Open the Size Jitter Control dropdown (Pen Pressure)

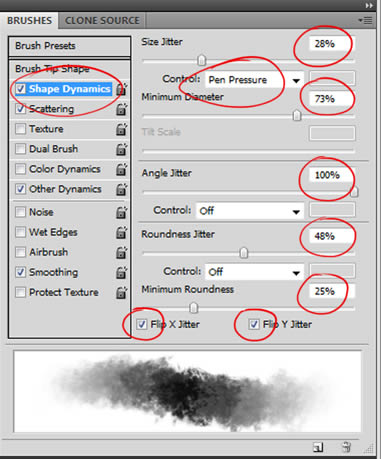click(x=254, y=80)
